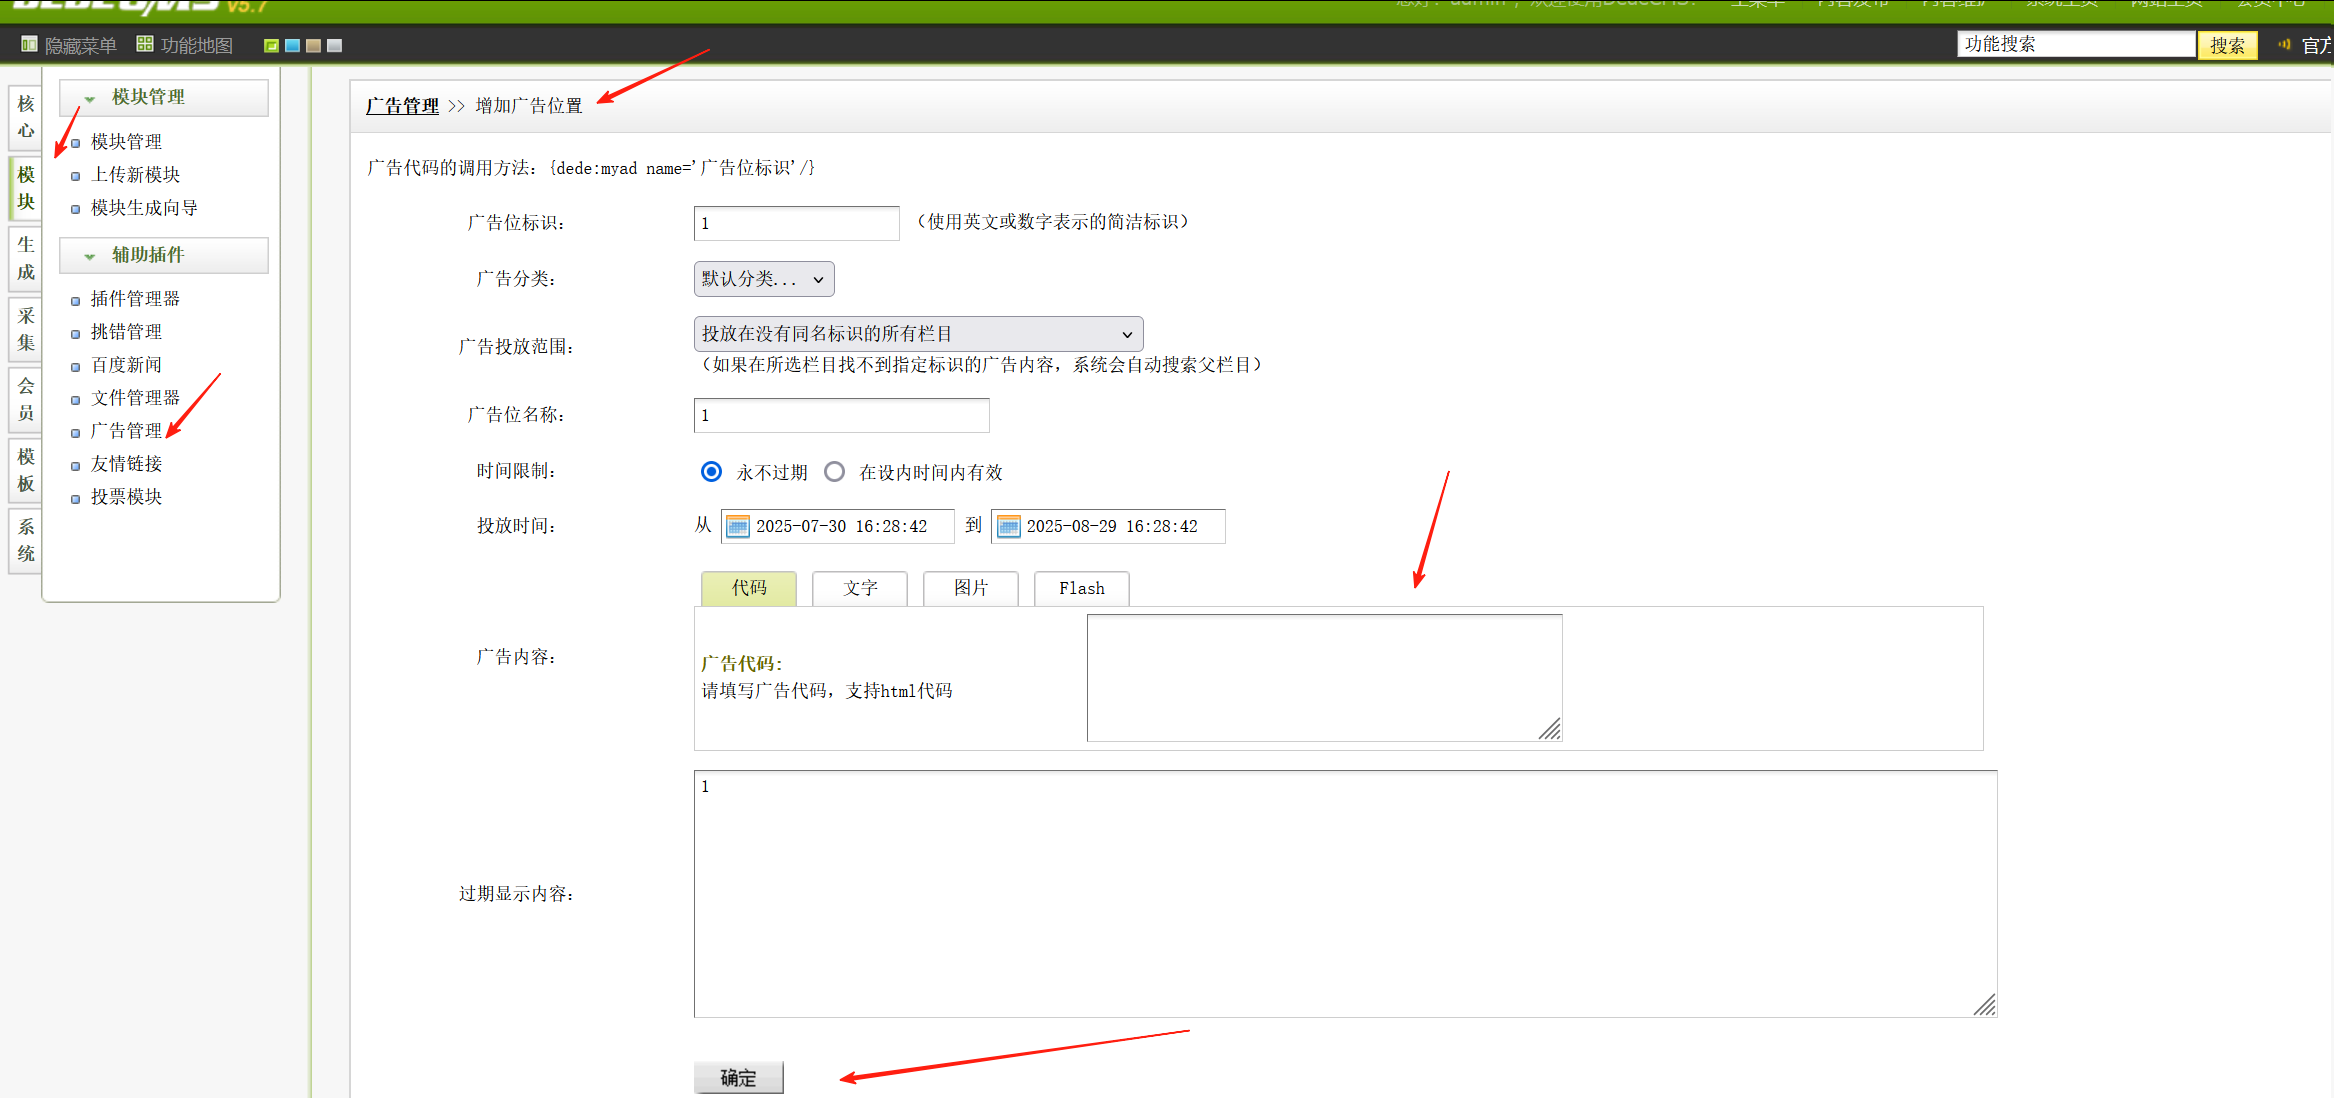Open the 生成 vertical side tab

click(25, 258)
